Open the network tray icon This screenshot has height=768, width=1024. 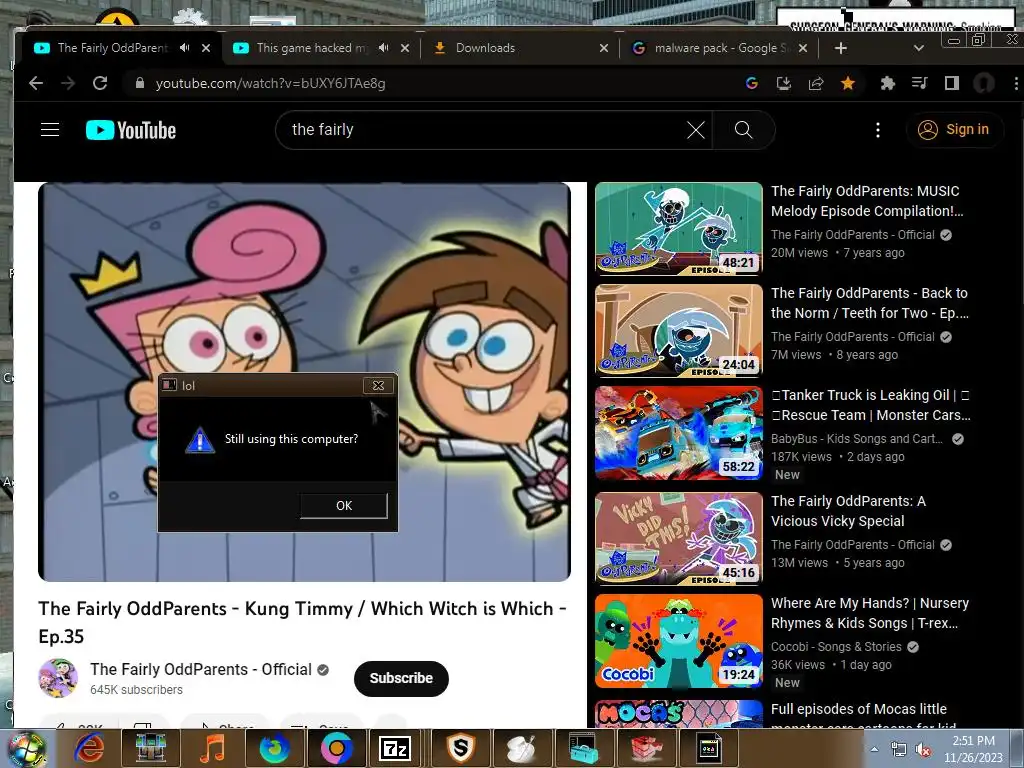coord(899,749)
